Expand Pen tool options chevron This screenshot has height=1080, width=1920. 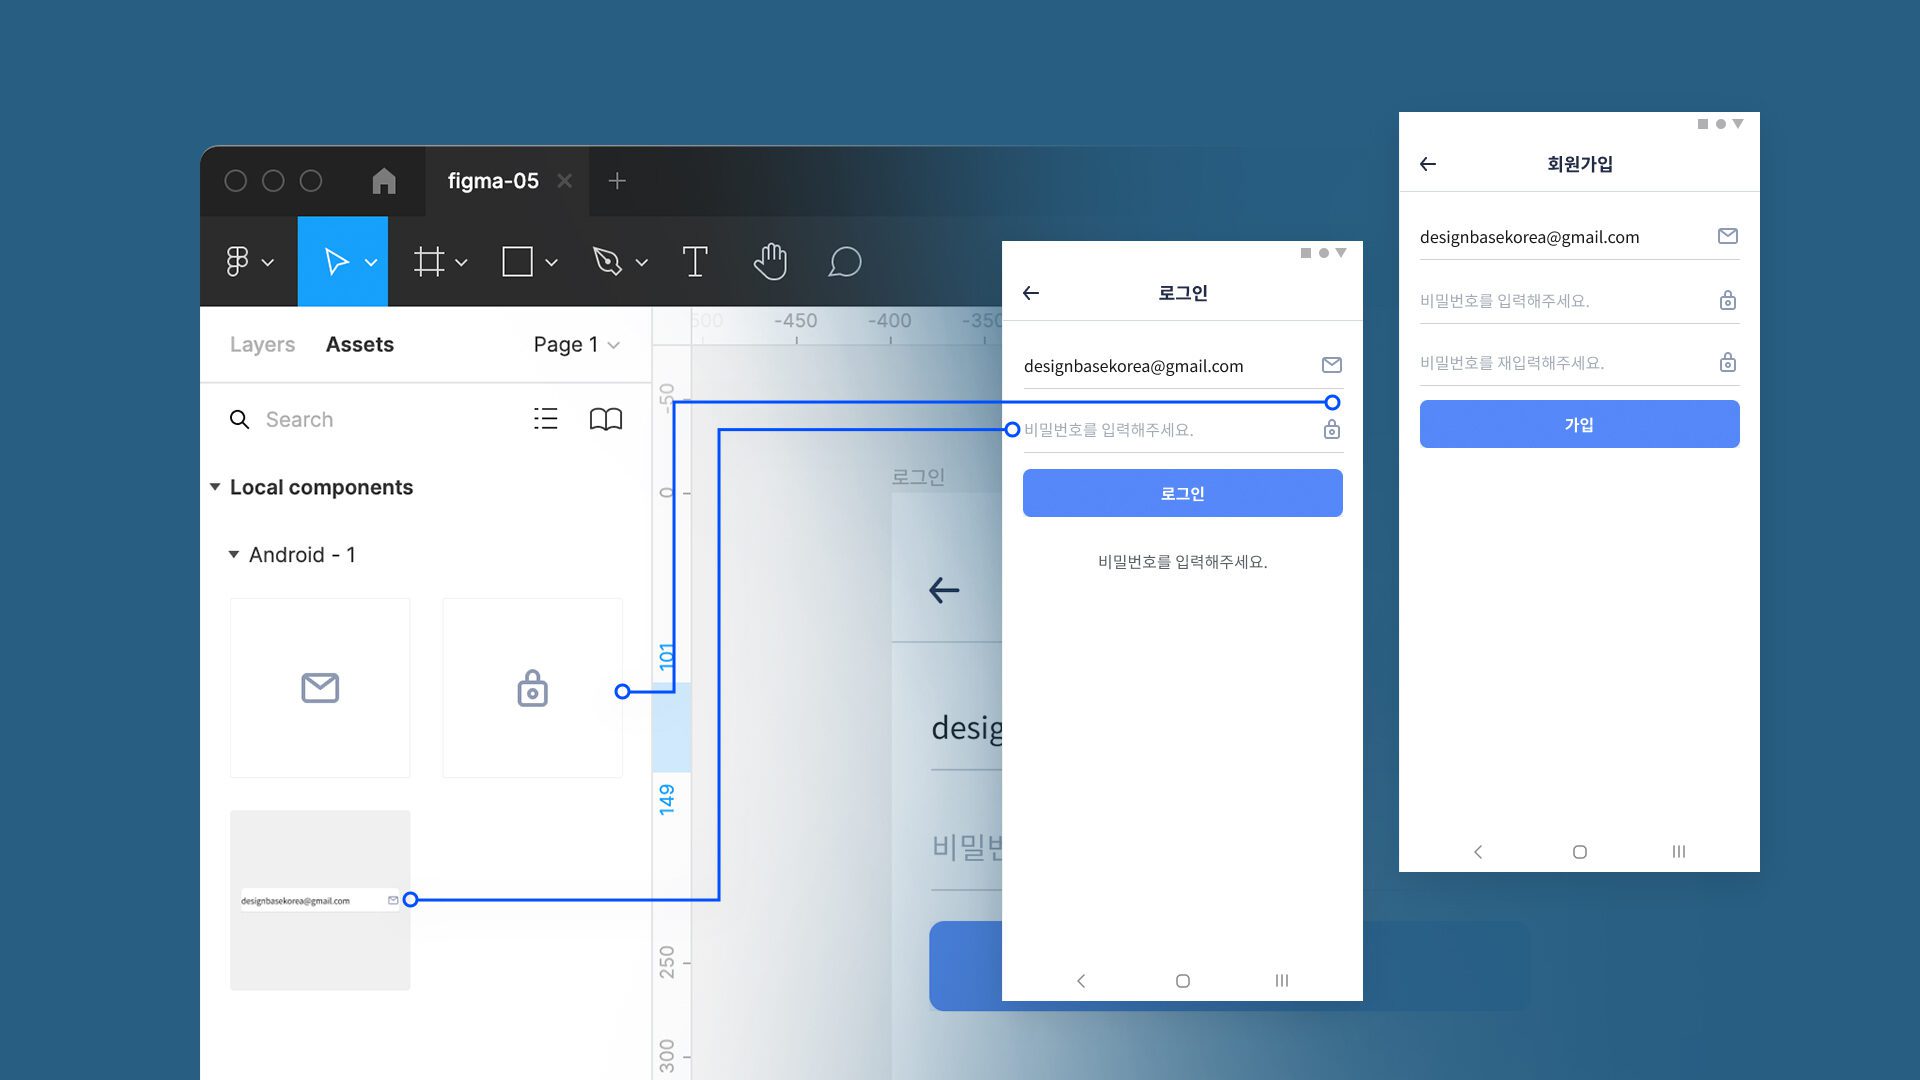tap(642, 263)
